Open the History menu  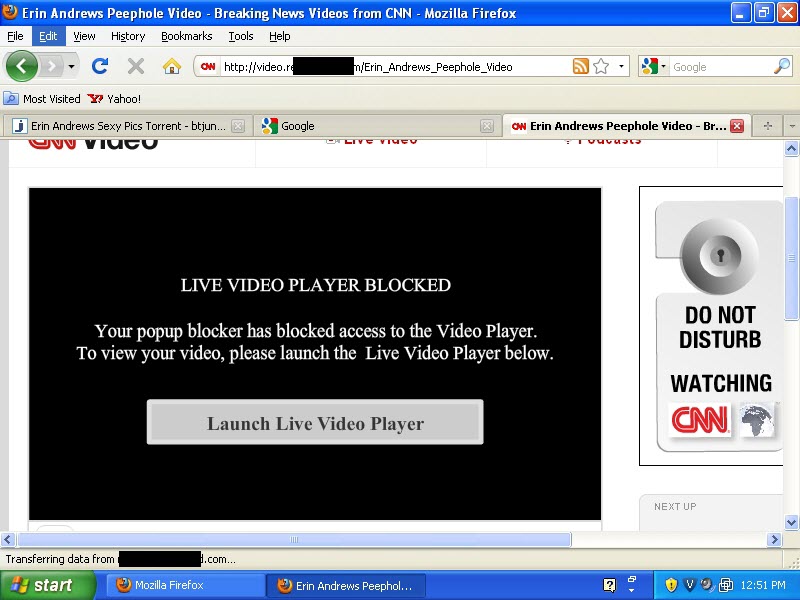click(128, 36)
